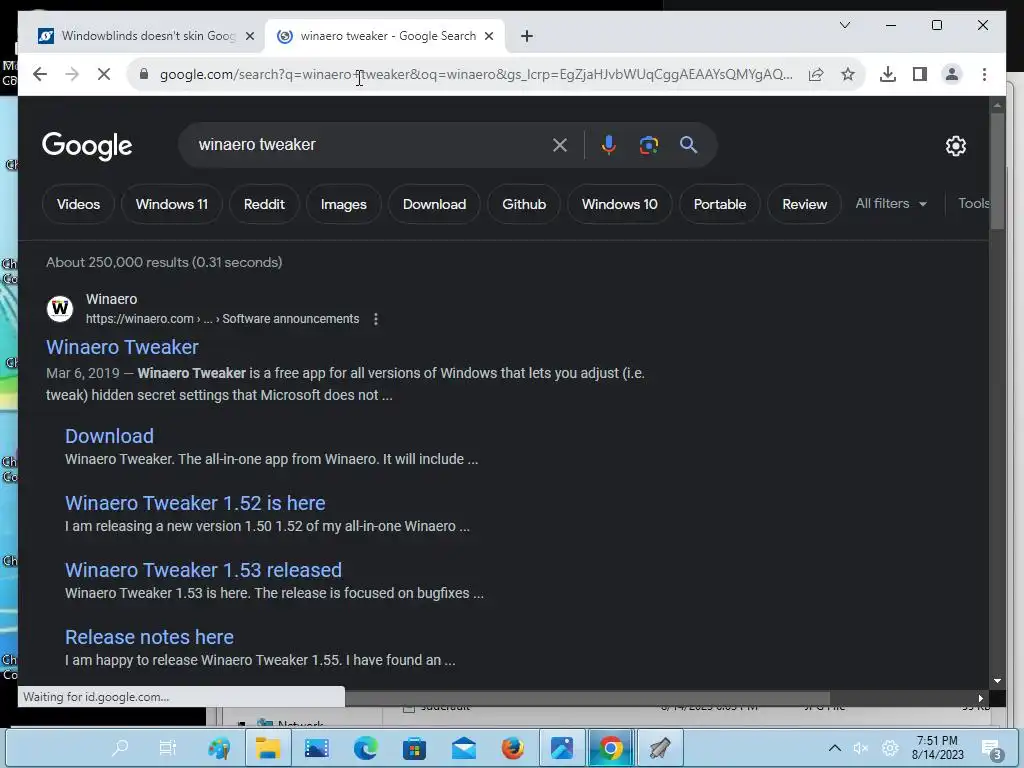
Task: Submit search with magnifying glass icon
Action: click(688, 145)
